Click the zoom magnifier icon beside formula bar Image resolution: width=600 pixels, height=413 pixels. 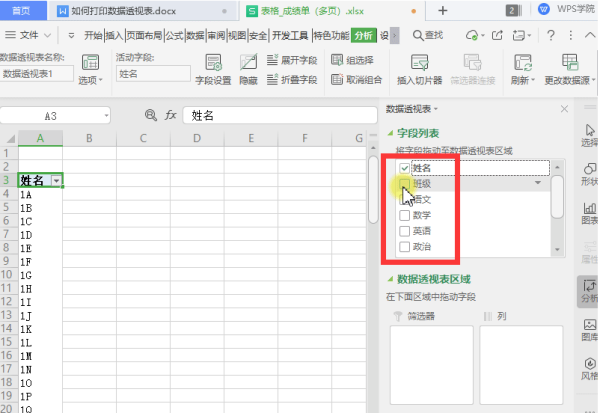point(151,115)
